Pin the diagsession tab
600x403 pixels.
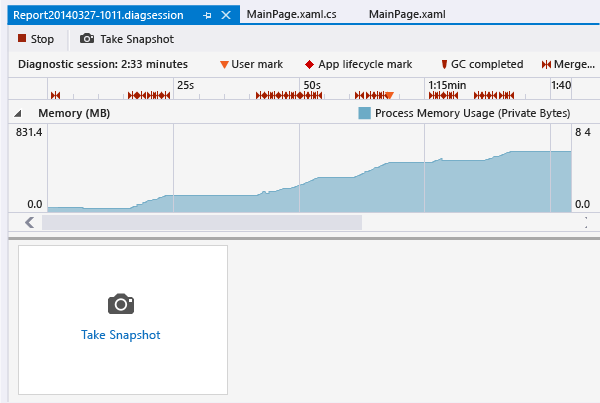(207, 15)
